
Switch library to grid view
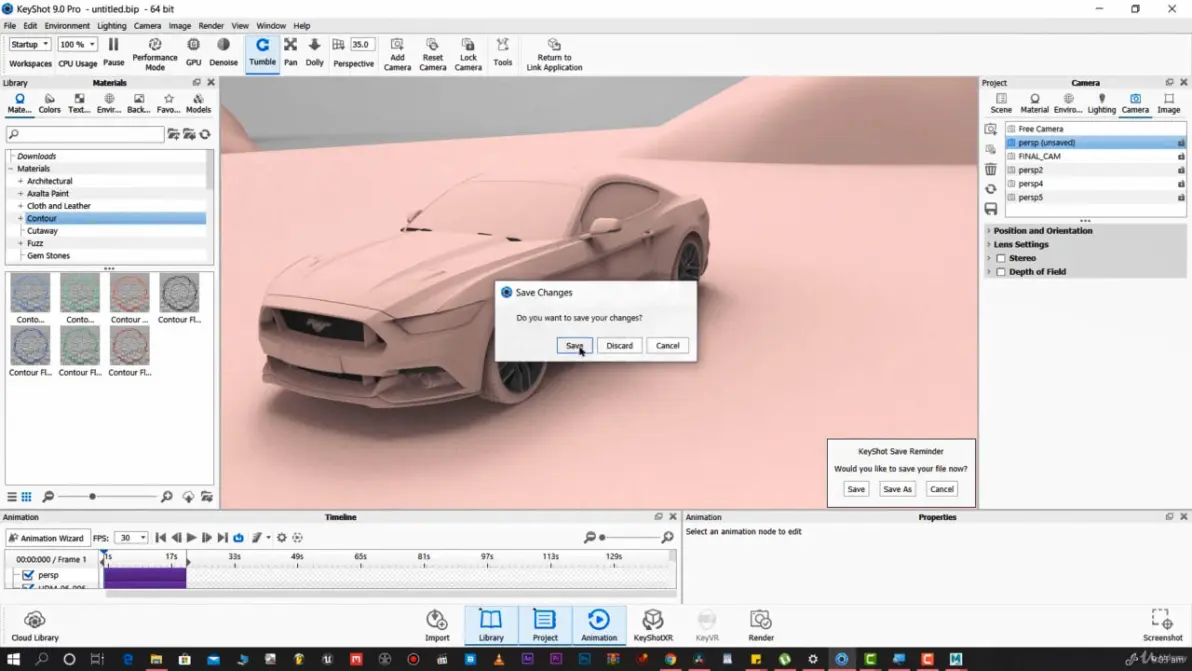tap(27, 497)
